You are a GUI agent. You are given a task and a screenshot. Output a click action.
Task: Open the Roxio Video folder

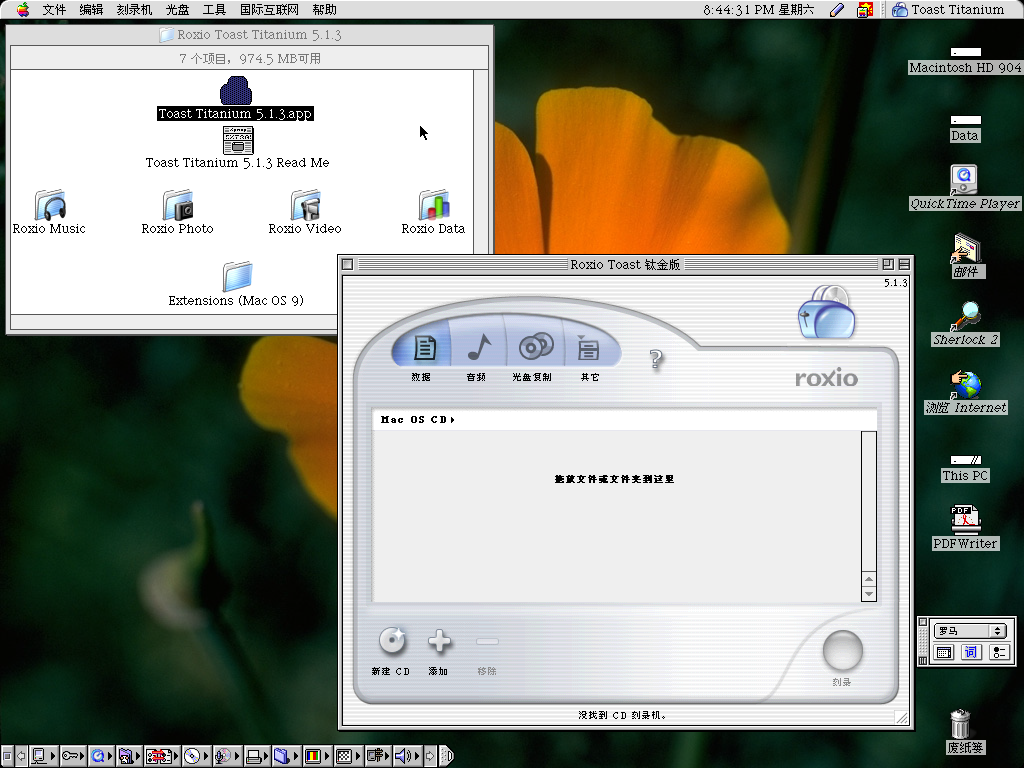305,205
